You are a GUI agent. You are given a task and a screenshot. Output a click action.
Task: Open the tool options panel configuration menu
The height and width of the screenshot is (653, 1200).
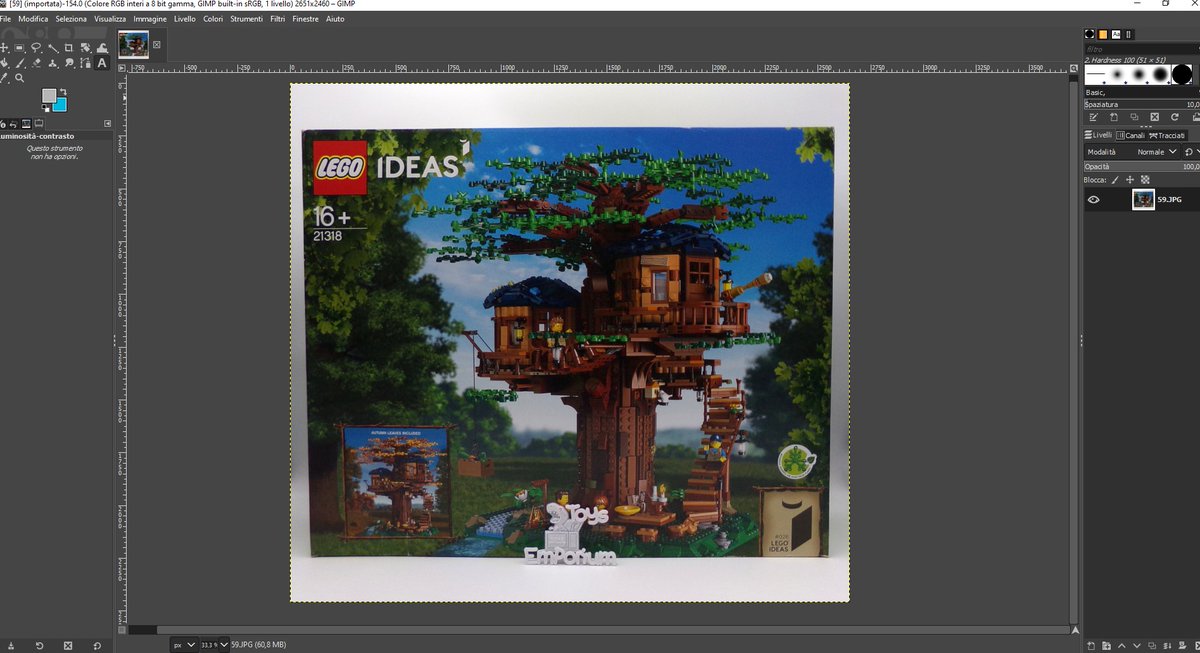tap(108, 123)
